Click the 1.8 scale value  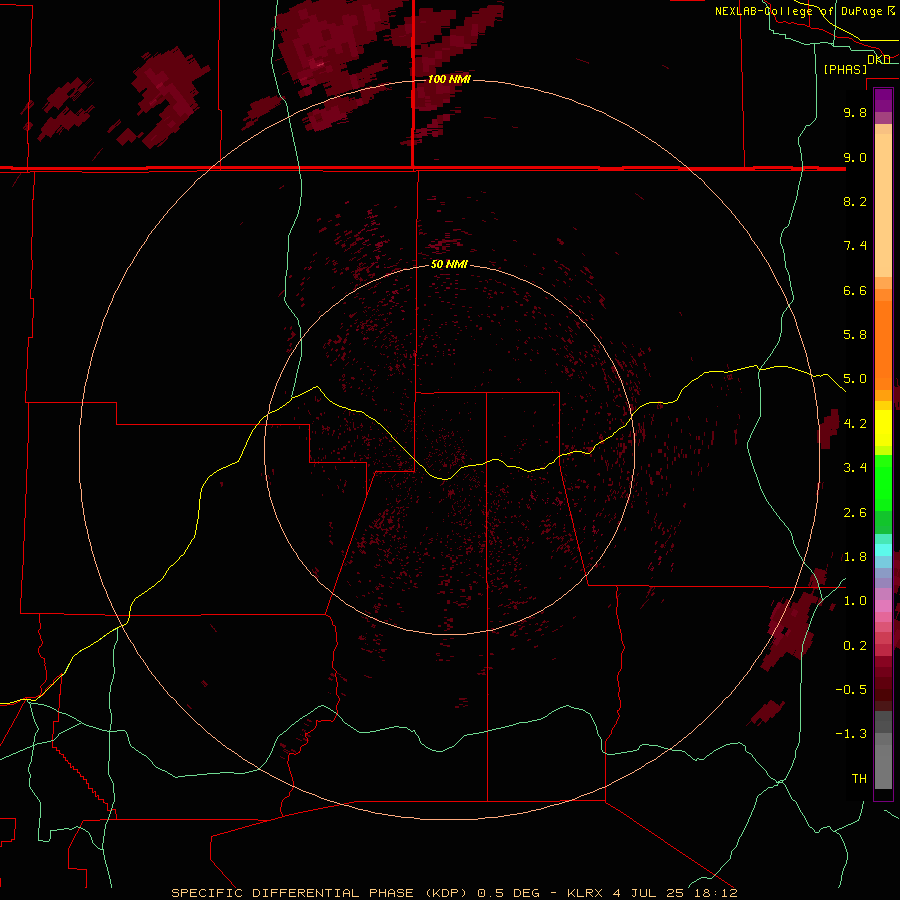(855, 557)
